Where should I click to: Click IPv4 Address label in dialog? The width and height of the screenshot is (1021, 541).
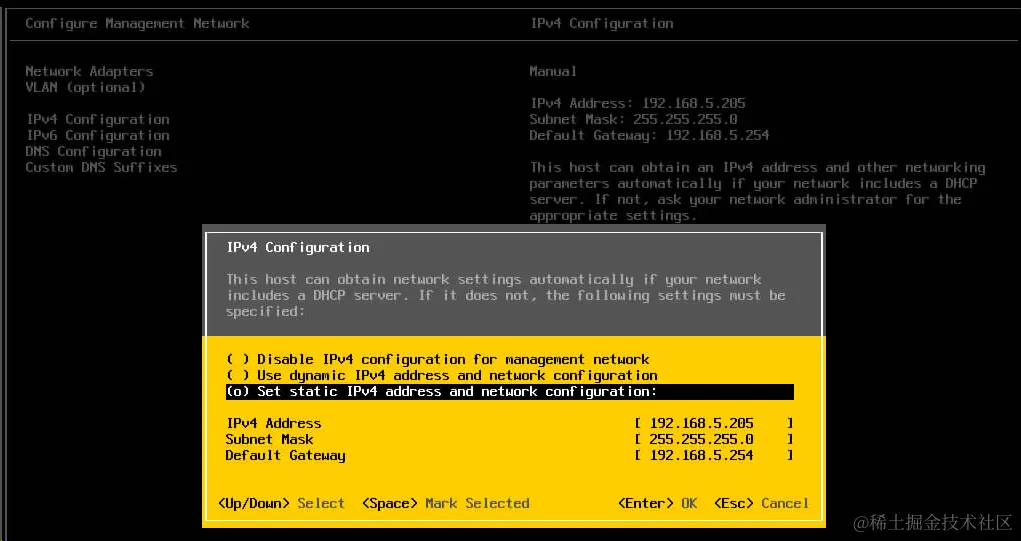[x=273, y=423]
